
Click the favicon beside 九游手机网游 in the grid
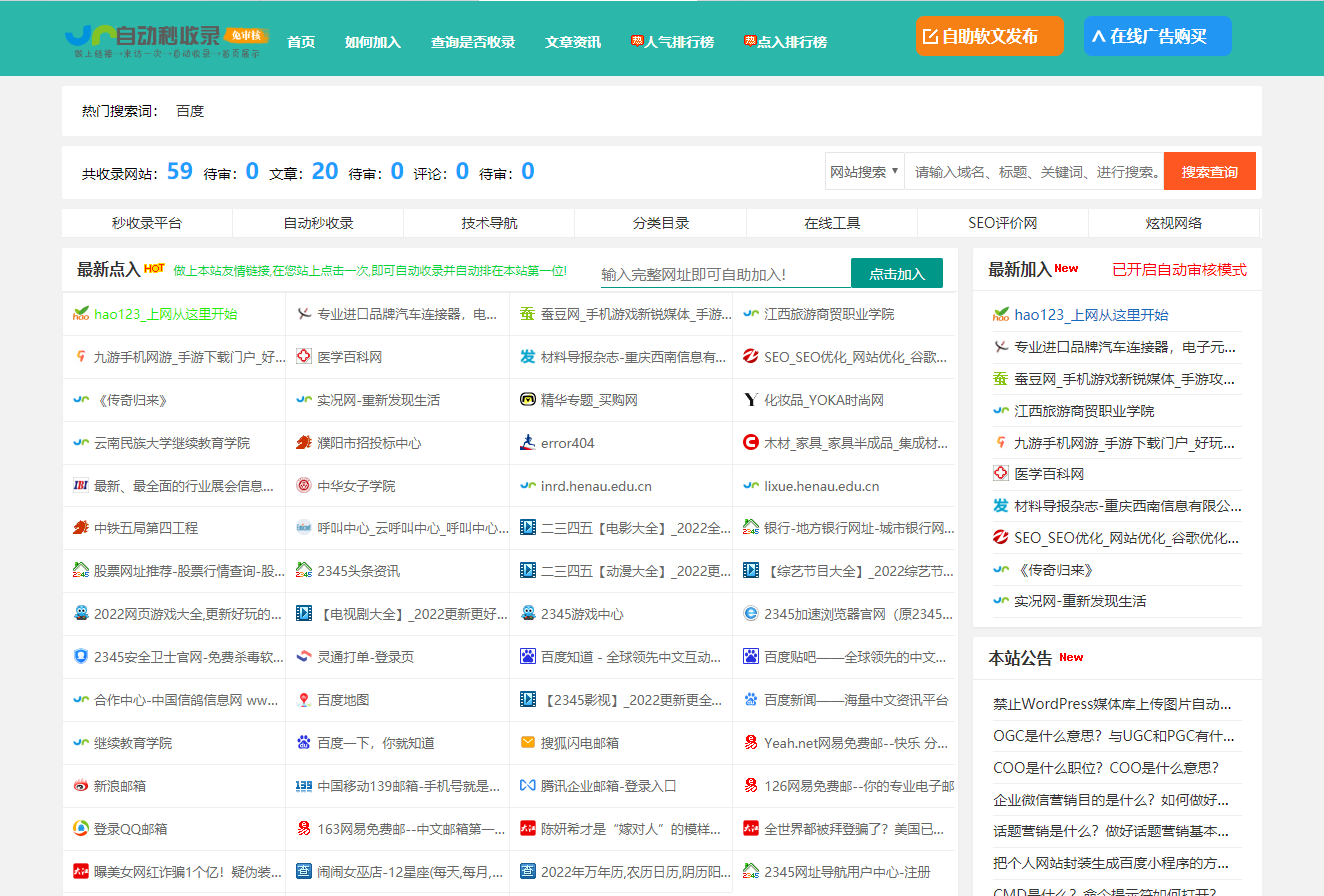pyautogui.click(x=81, y=357)
